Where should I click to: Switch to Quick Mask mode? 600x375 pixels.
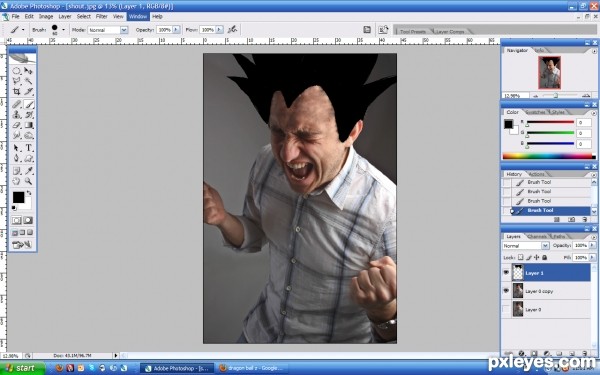(28, 220)
